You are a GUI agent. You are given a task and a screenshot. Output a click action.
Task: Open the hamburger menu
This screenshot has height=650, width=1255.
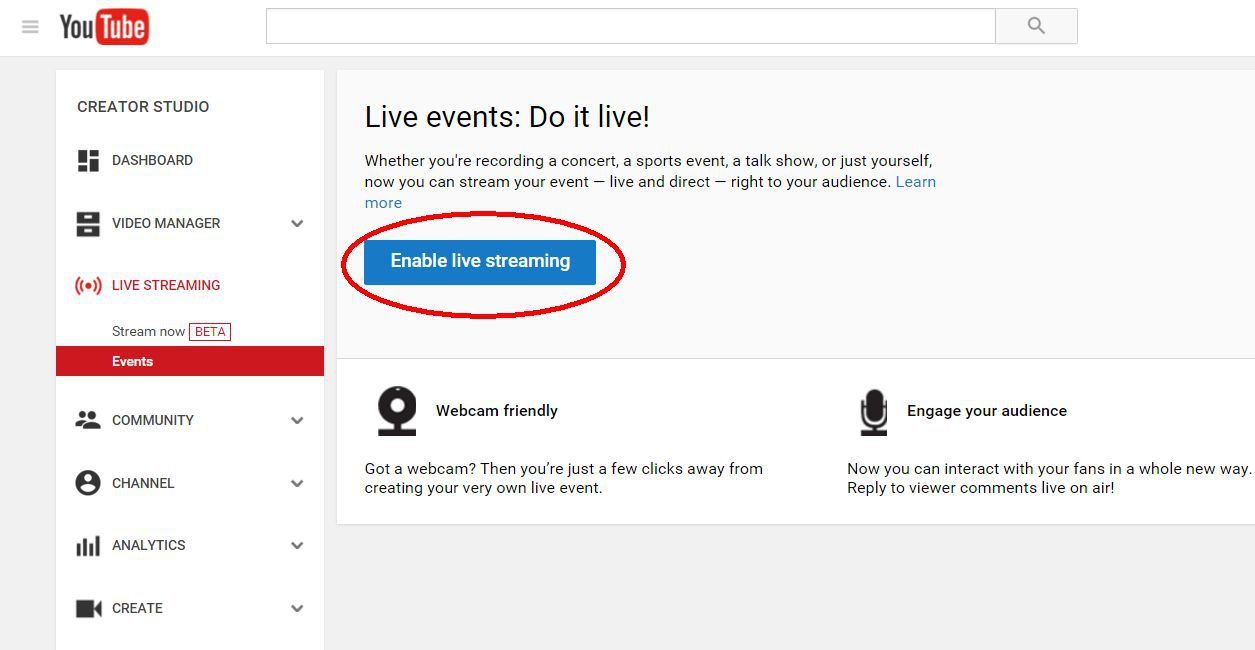pyautogui.click(x=30, y=27)
